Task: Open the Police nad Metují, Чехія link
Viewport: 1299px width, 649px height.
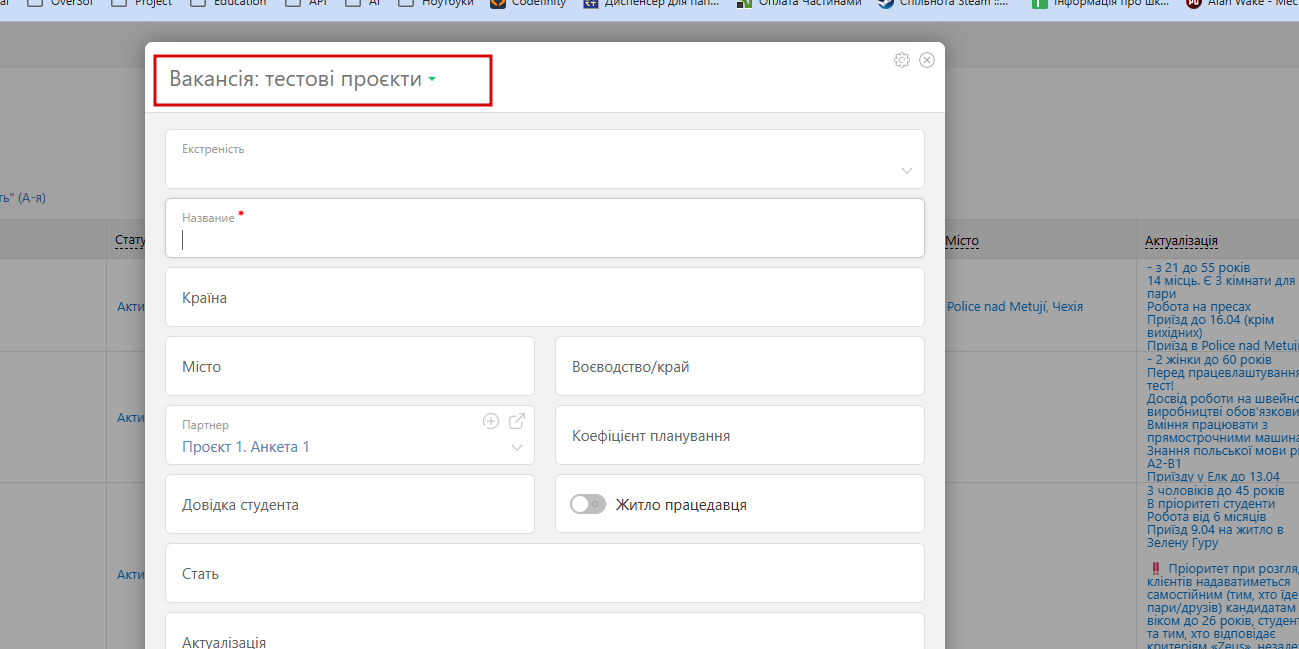Action: click(1015, 307)
